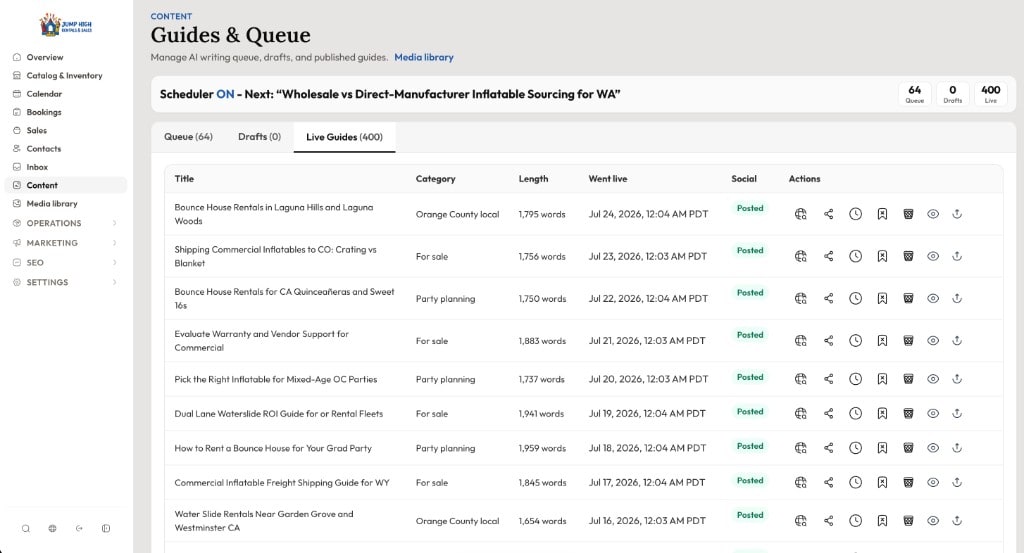
Task: Click the Title column header
Action: point(184,179)
